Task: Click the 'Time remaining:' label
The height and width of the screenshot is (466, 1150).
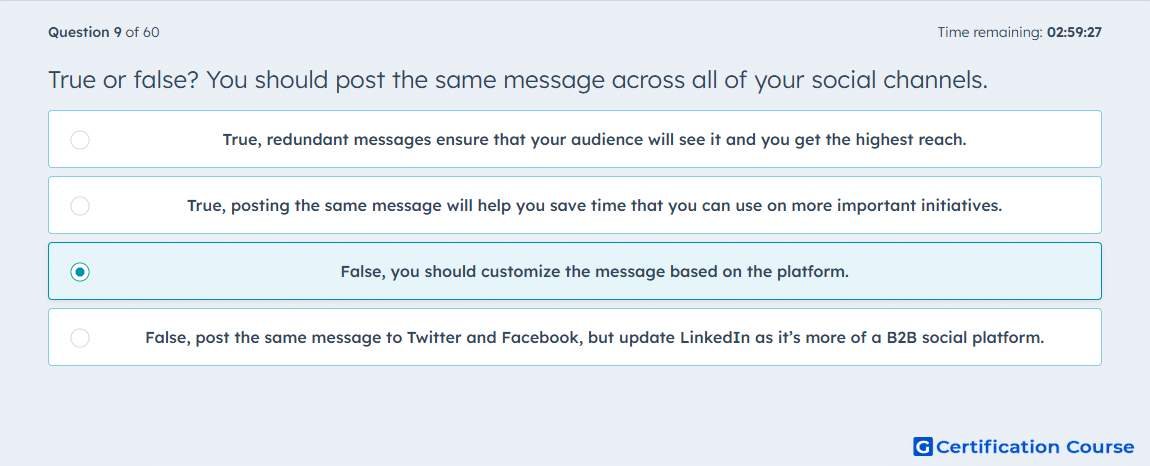Action: (x=989, y=32)
